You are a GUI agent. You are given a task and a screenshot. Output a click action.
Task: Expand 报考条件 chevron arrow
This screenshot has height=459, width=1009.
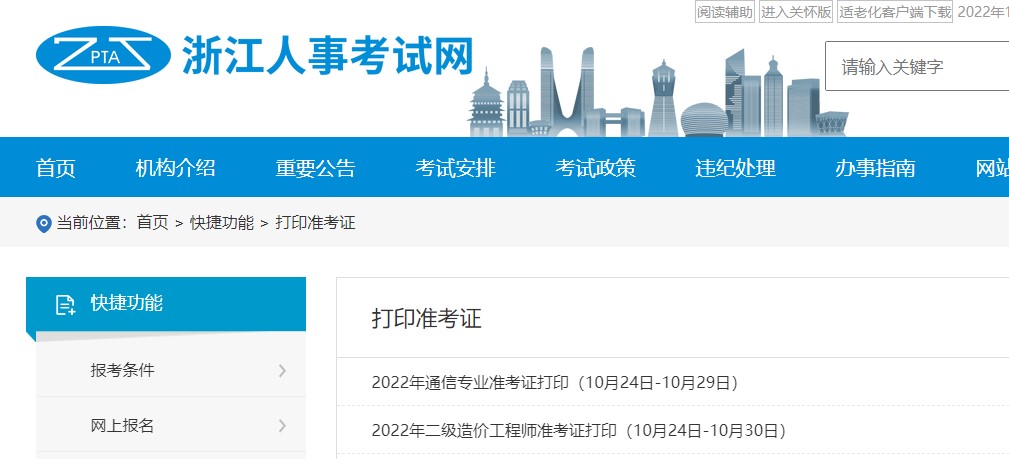[282, 371]
